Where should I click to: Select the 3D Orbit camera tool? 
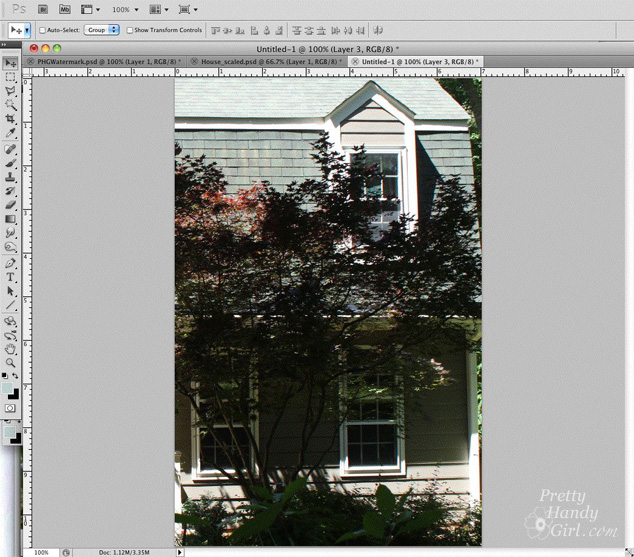pos(10,335)
